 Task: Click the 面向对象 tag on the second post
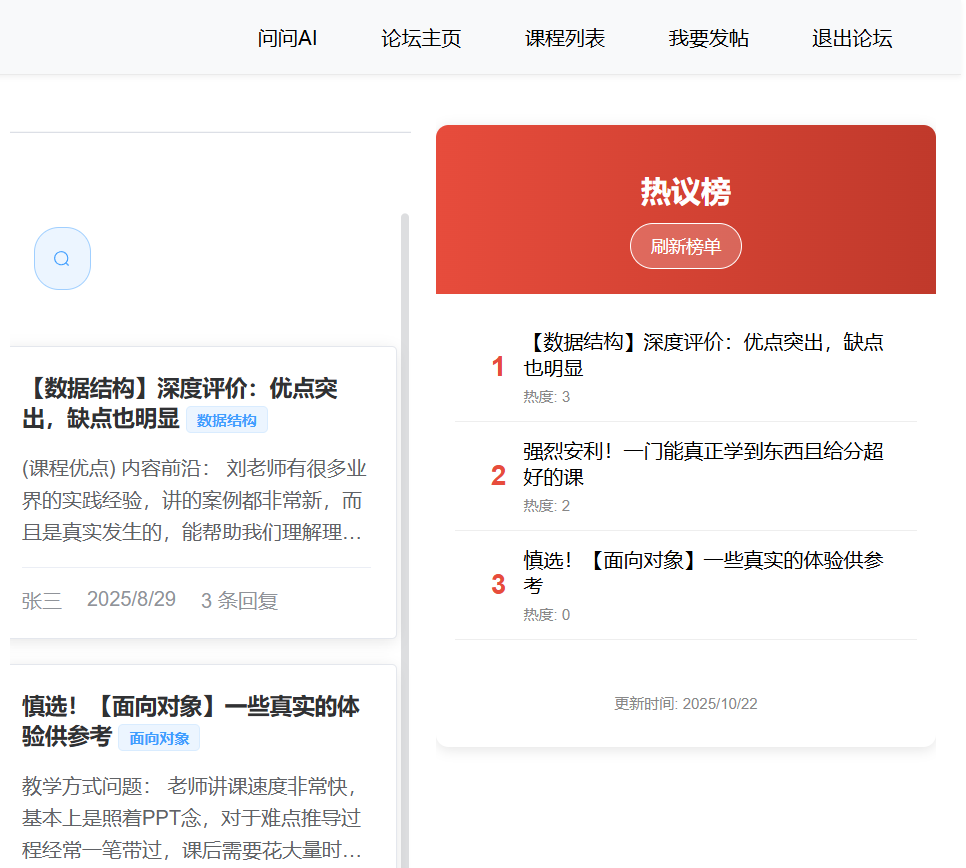point(159,738)
